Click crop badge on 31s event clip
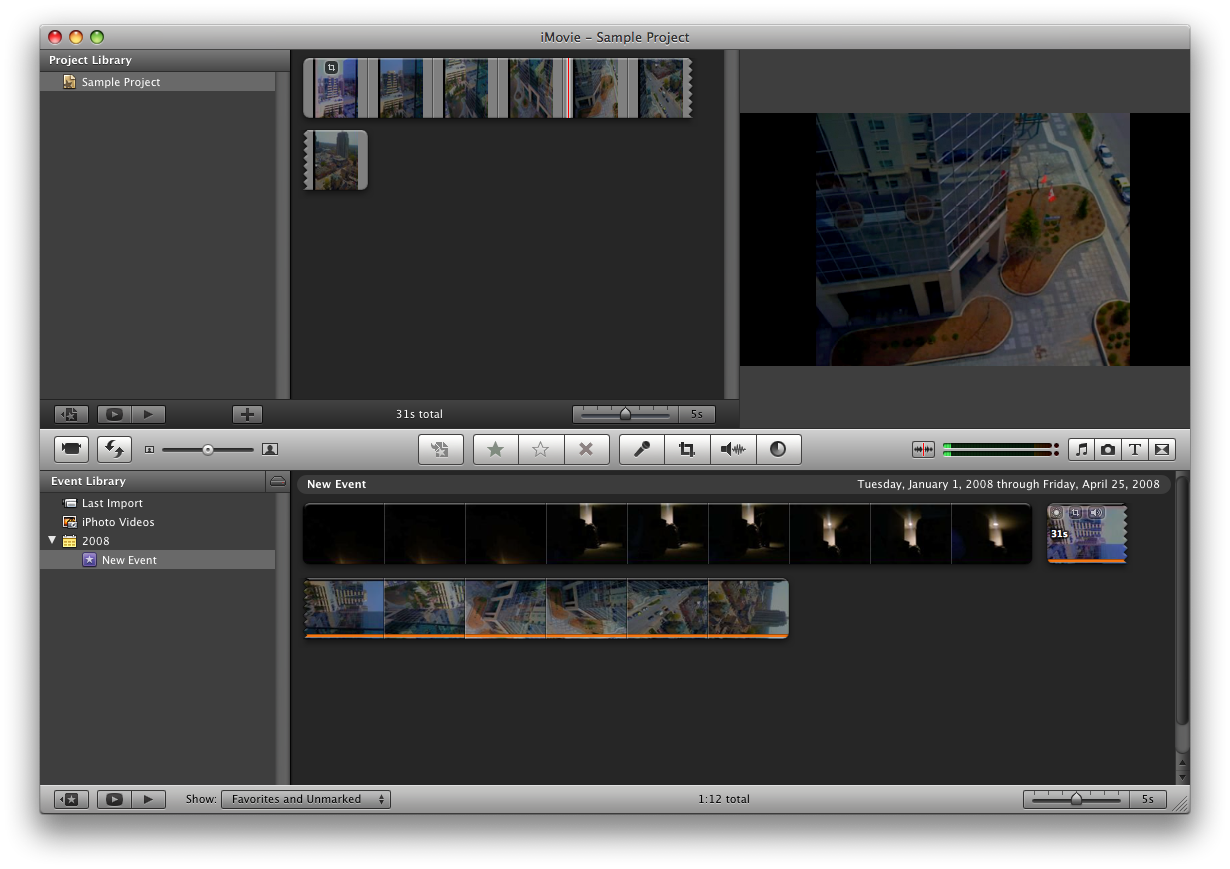This screenshot has height=869, width=1230. coord(1076,513)
